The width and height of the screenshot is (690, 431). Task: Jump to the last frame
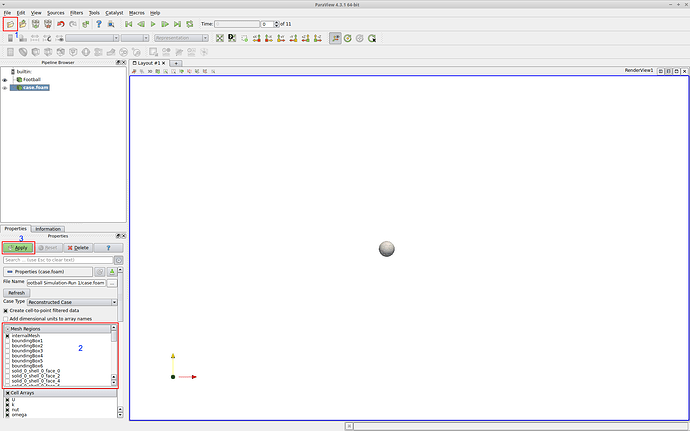[x=177, y=24]
